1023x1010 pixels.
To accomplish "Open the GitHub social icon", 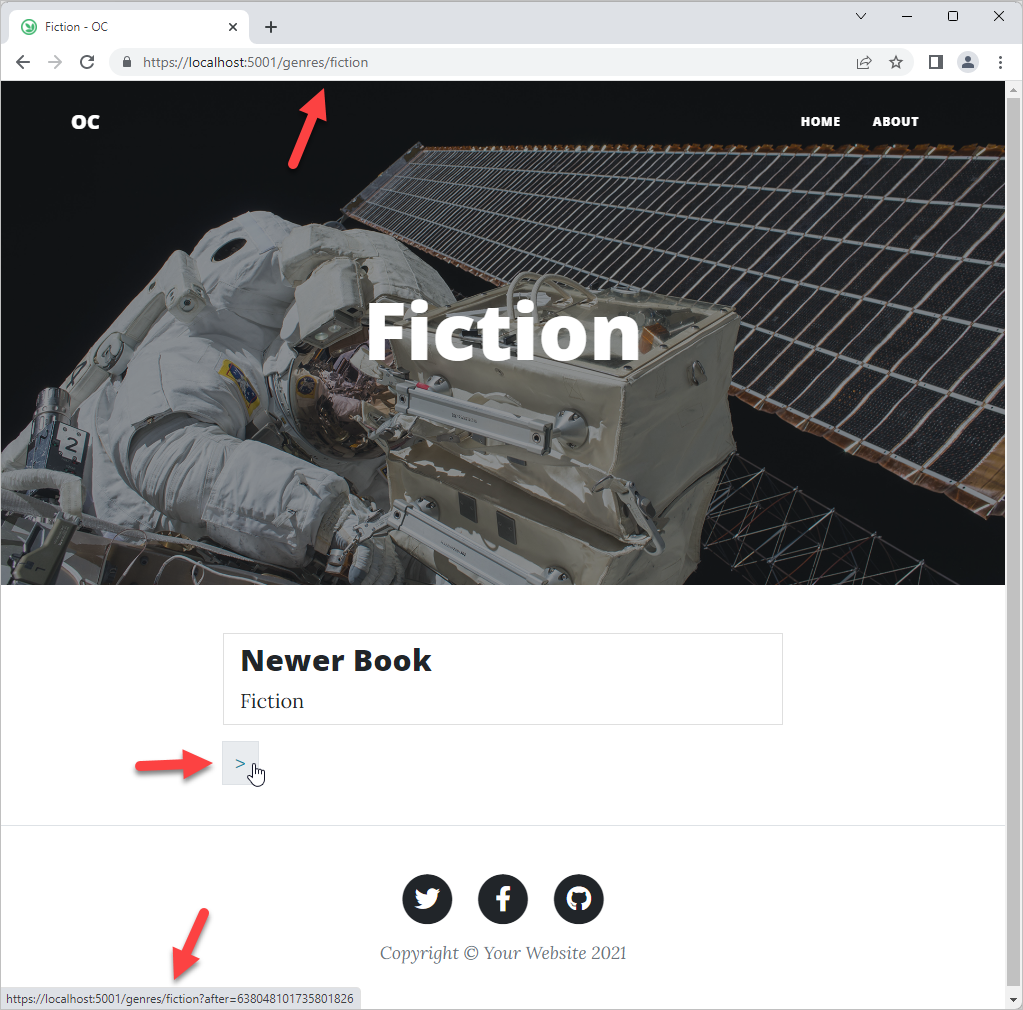I will [x=578, y=898].
